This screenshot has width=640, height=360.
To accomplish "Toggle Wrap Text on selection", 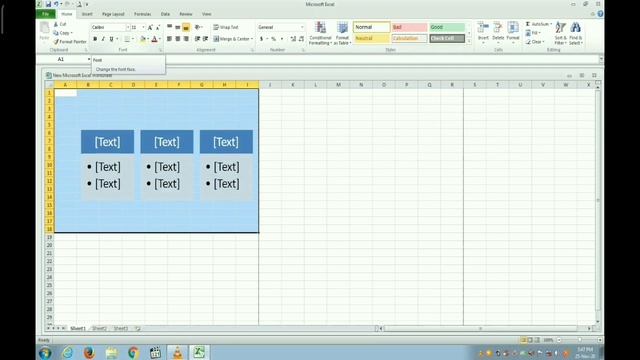I will pos(226,27).
